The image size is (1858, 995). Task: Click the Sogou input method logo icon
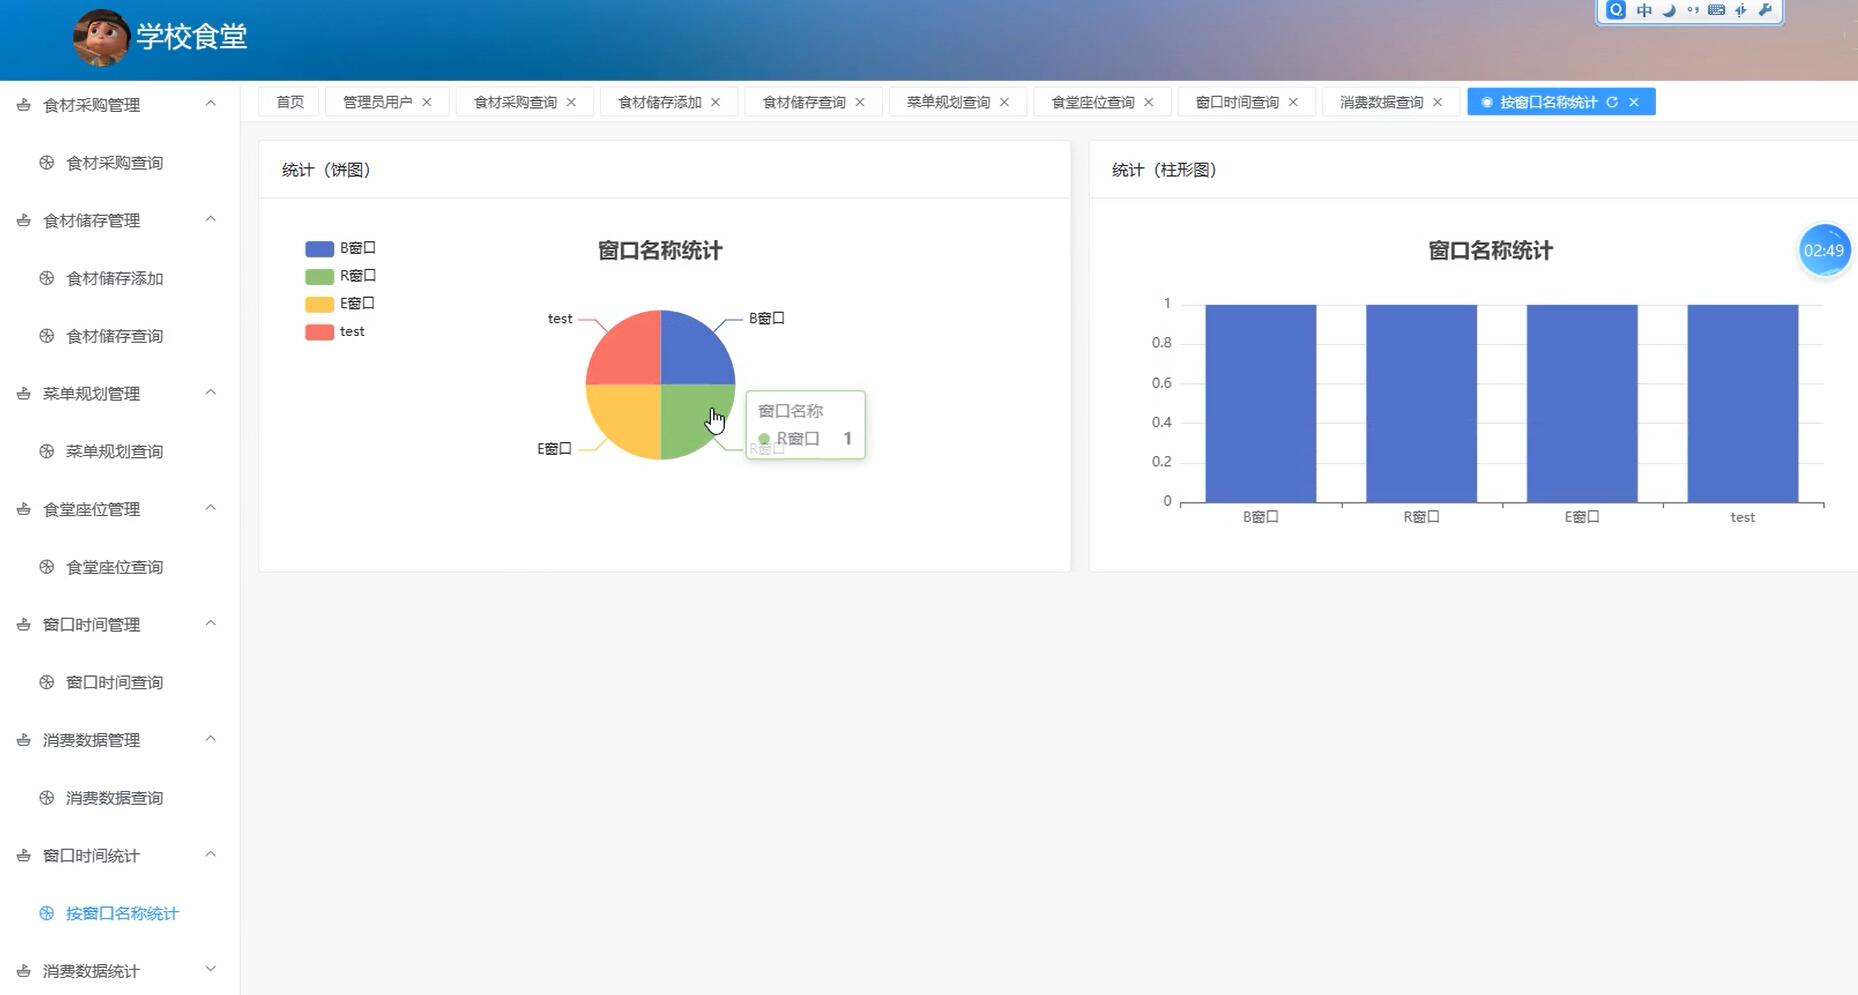(x=1616, y=10)
